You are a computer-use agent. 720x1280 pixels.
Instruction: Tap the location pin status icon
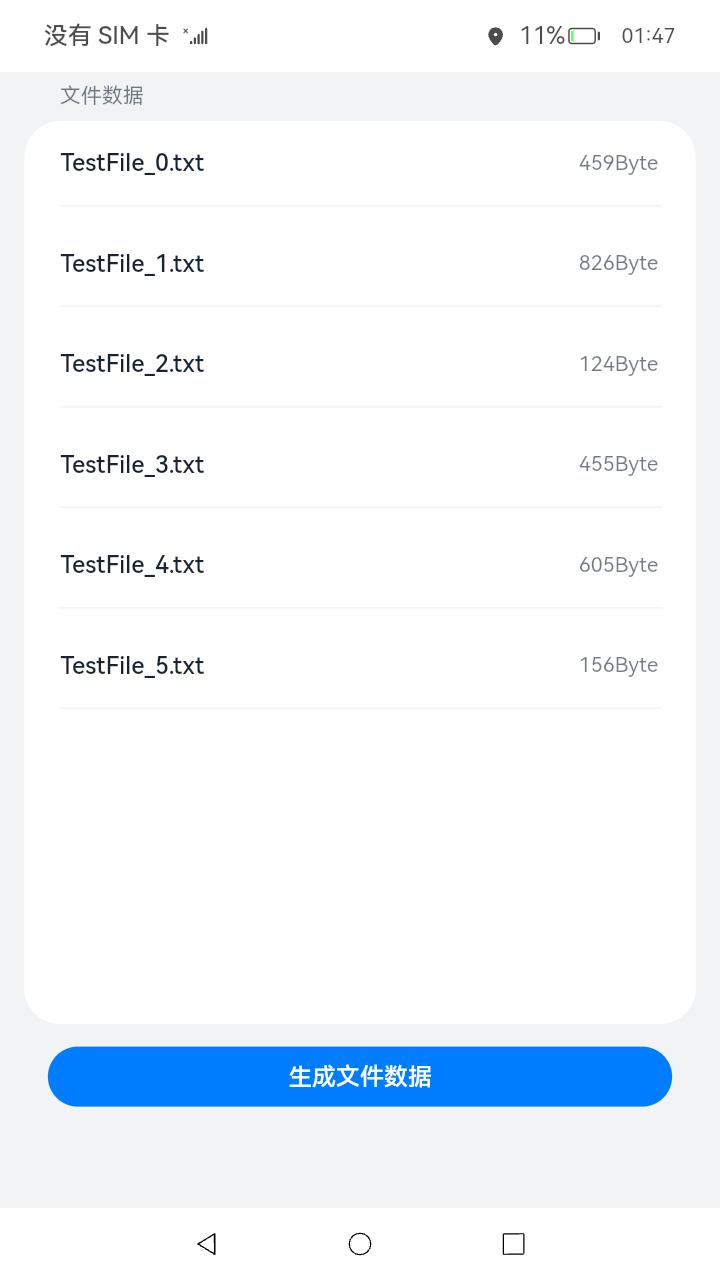tap(495, 37)
